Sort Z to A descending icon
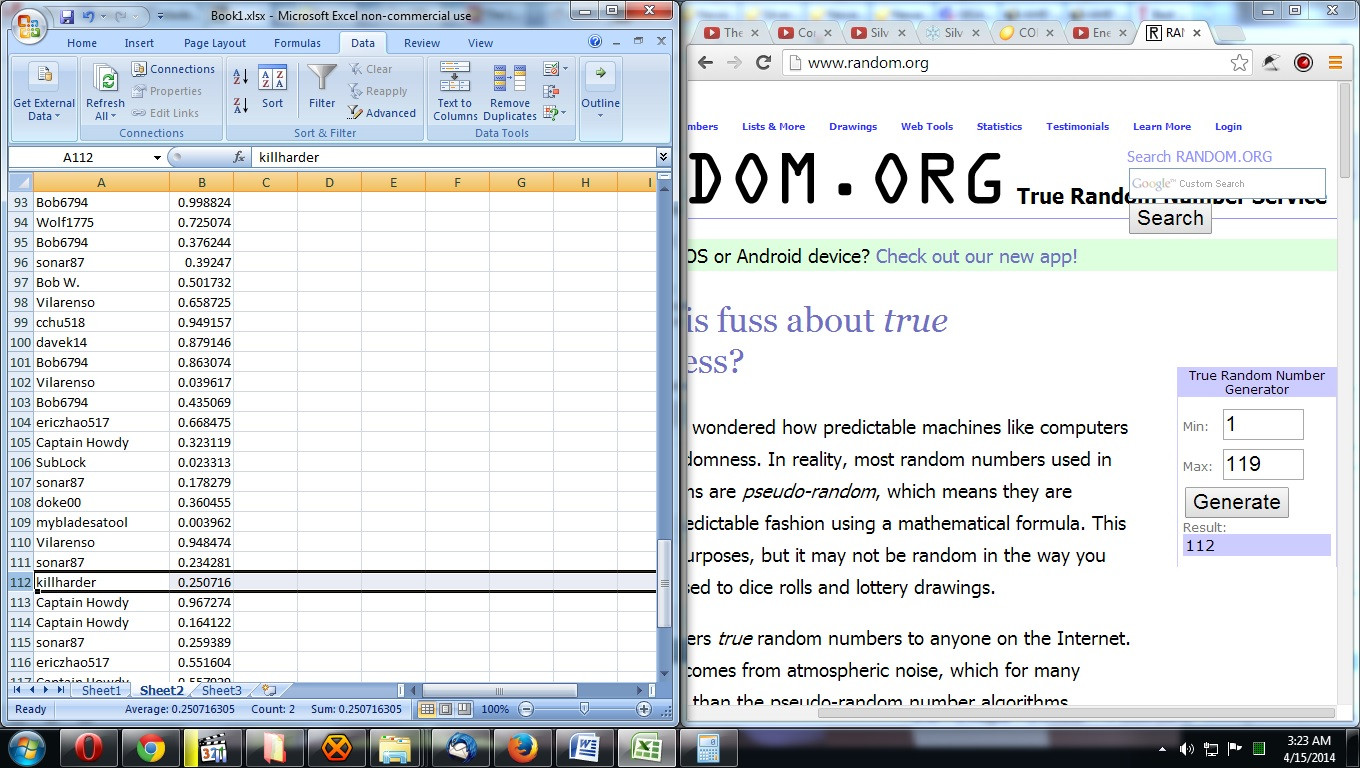The width and height of the screenshot is (1360, 768). [x=241, y=105]
